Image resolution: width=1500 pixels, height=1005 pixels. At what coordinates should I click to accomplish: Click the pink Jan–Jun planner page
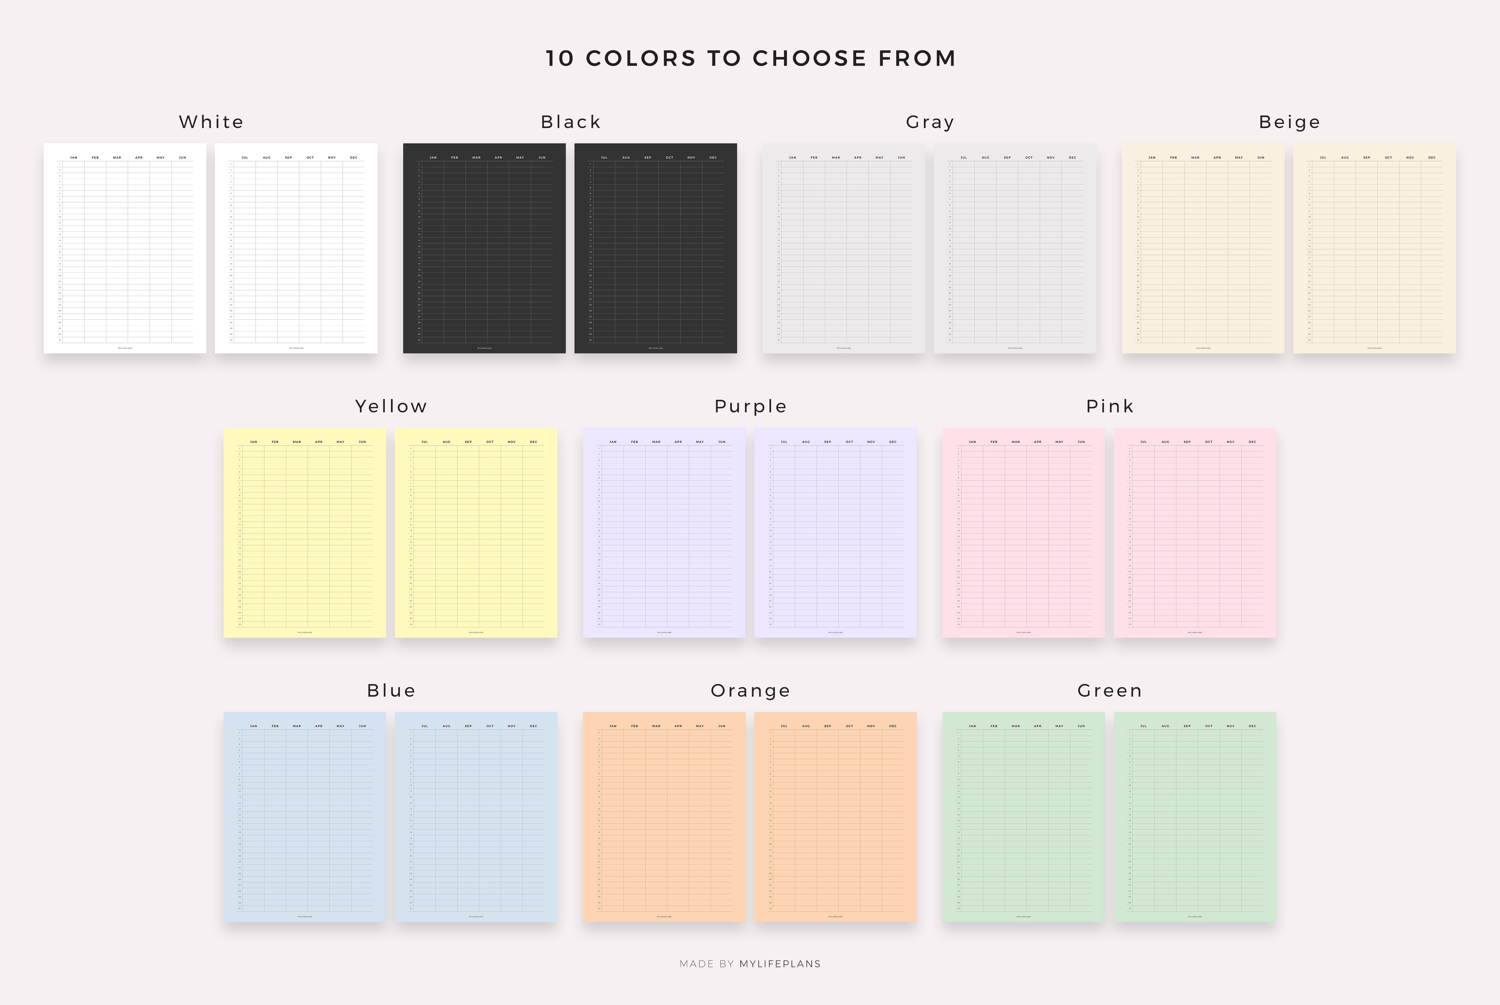pyautogui.click(x=1023, y=532)
